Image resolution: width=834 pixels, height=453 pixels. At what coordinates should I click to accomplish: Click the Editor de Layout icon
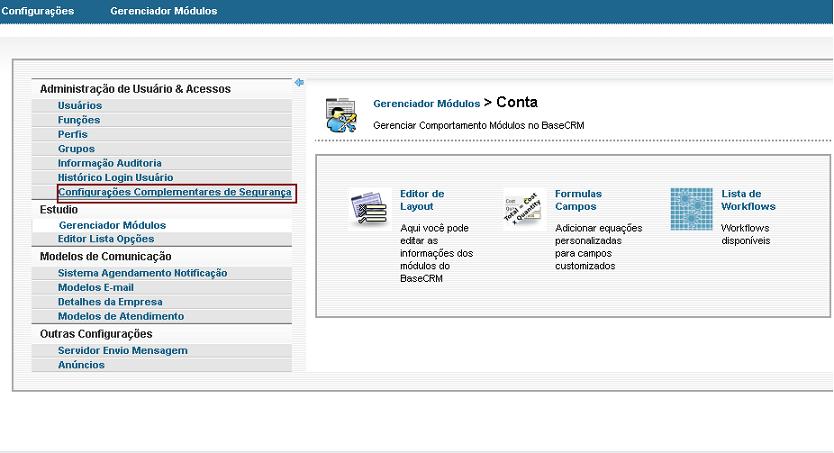point(368,208)
